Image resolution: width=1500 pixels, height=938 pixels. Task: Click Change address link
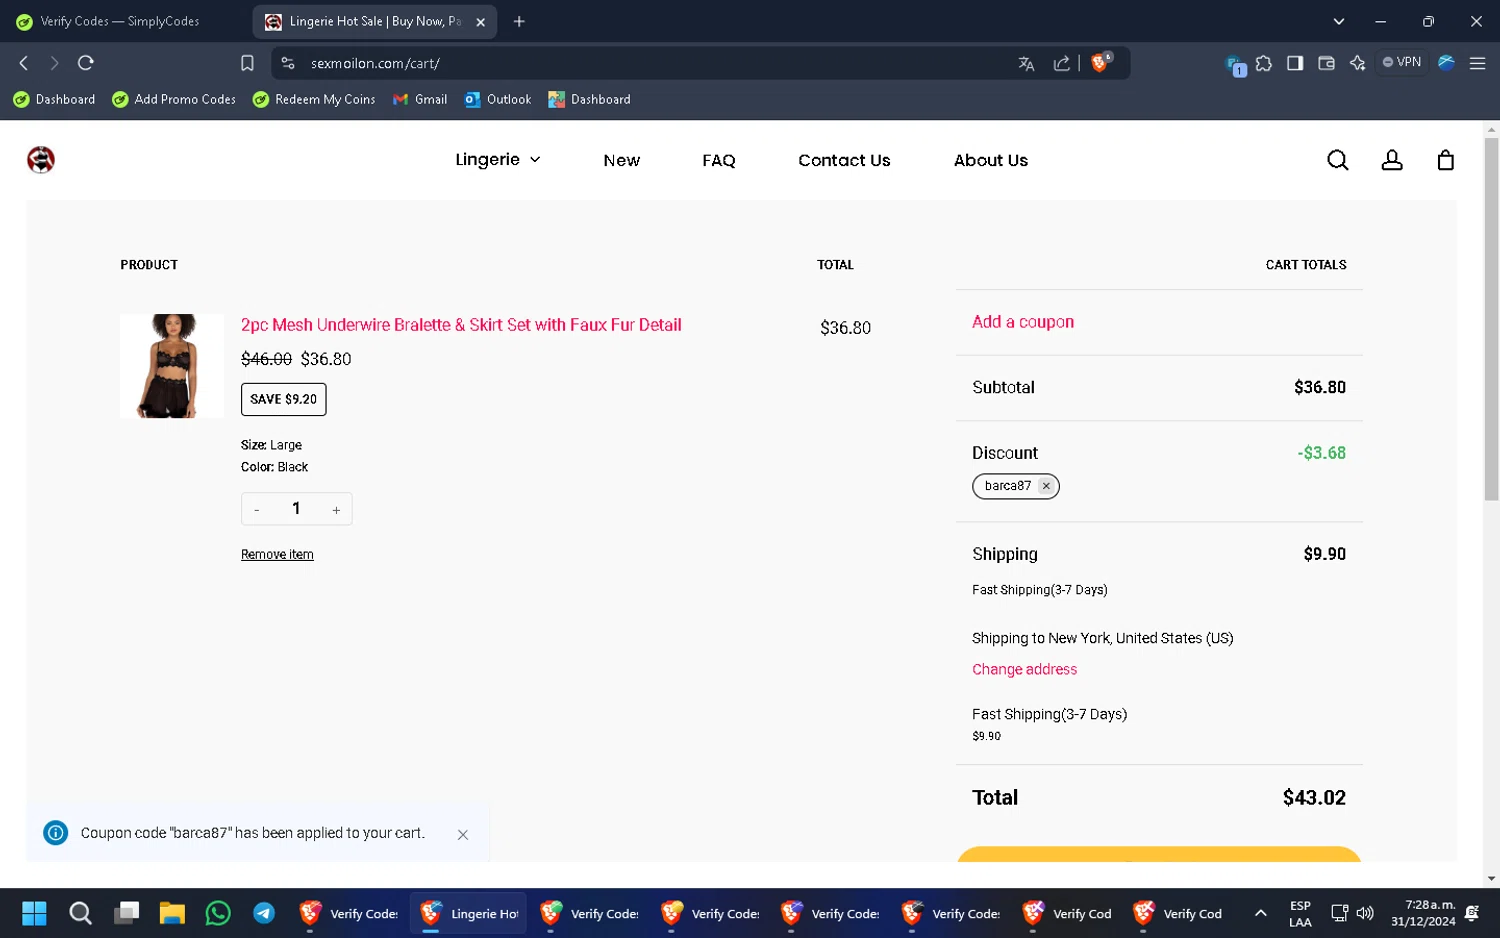click(x=1024, y=669)
